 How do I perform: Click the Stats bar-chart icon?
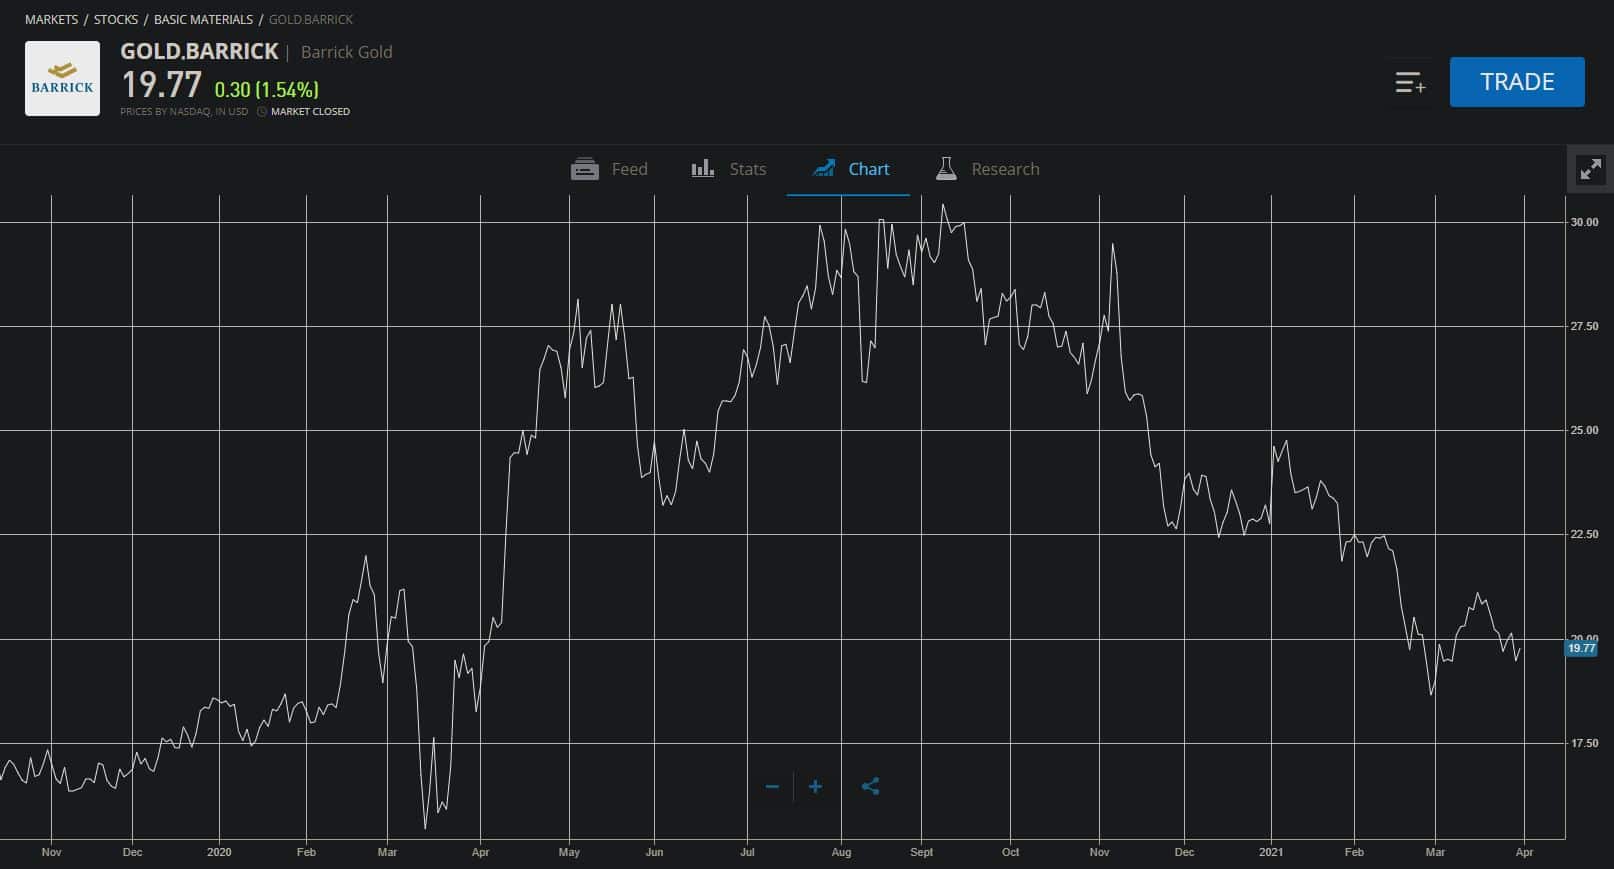tap(703, 168)
